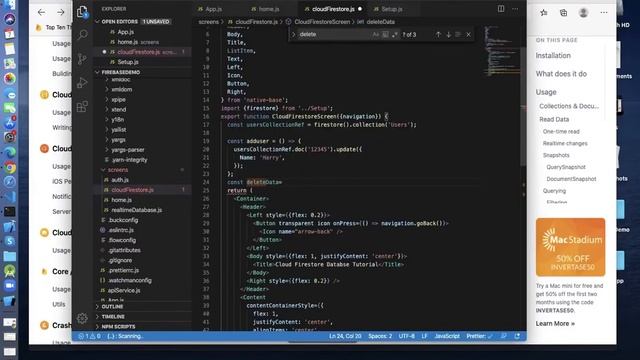Open auth.js in screens folder

coord(120,180)
